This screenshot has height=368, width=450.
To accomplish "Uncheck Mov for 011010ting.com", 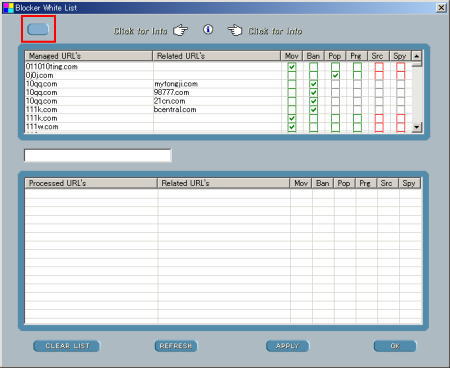I will [x=292, y=67].
